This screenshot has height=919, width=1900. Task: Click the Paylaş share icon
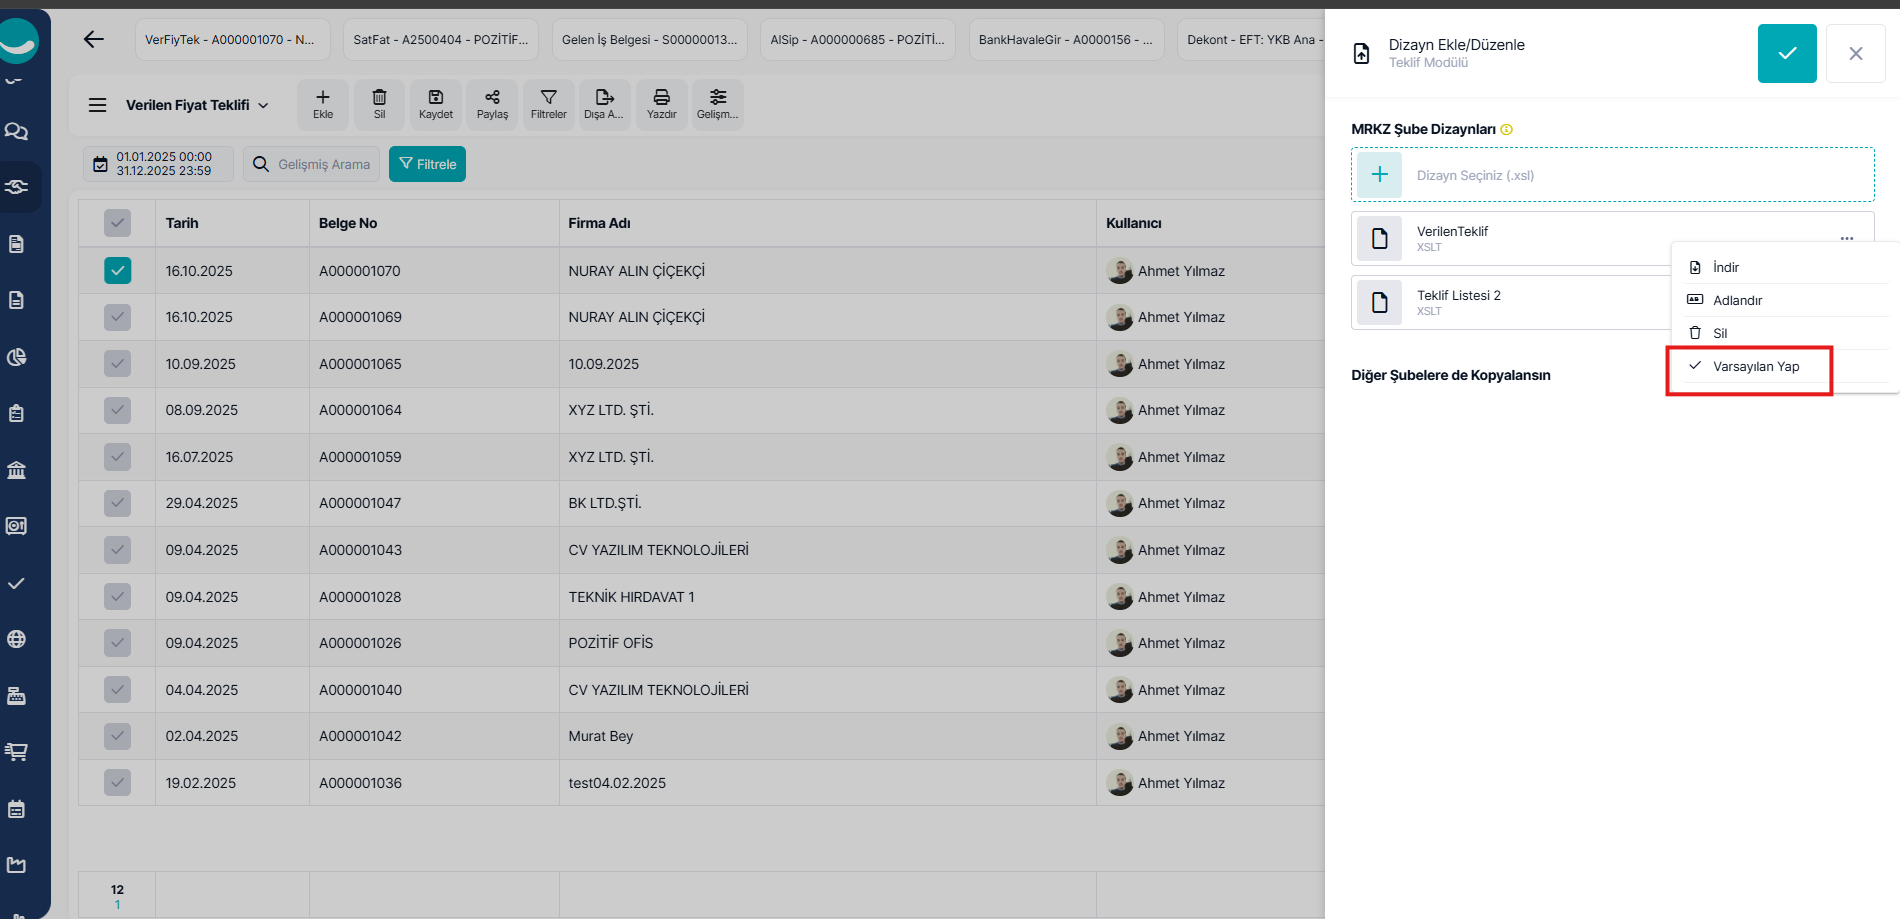coord(492,104)
